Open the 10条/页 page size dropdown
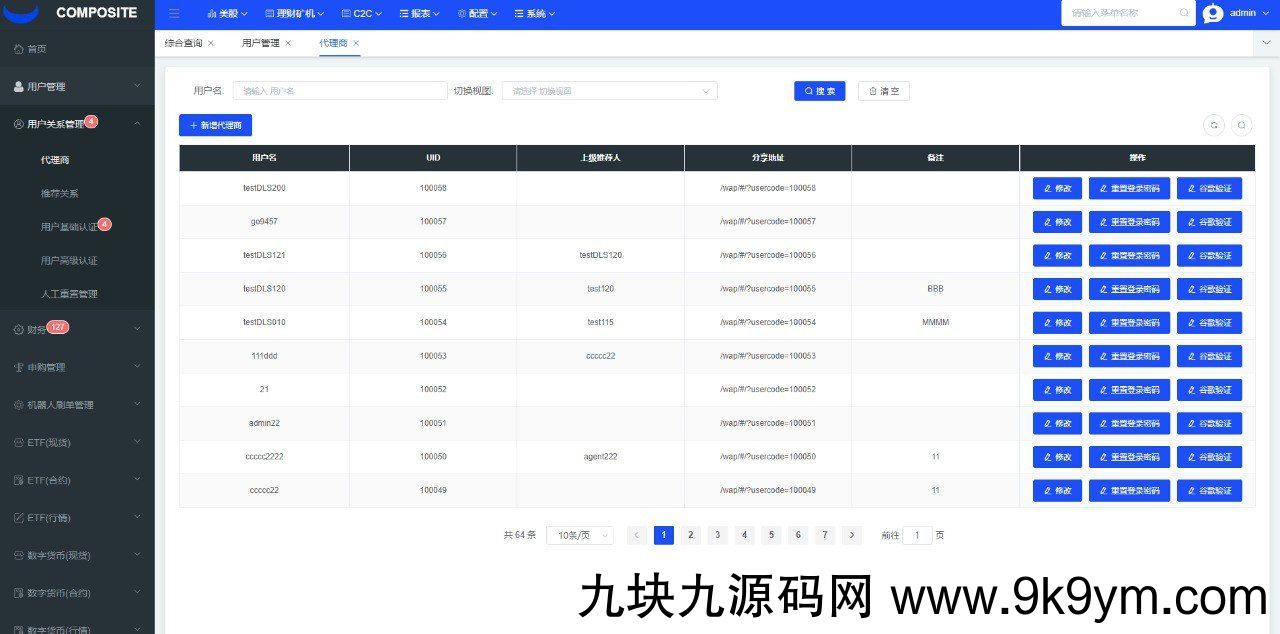The image size is (1280, 634). tap(578, 535)
